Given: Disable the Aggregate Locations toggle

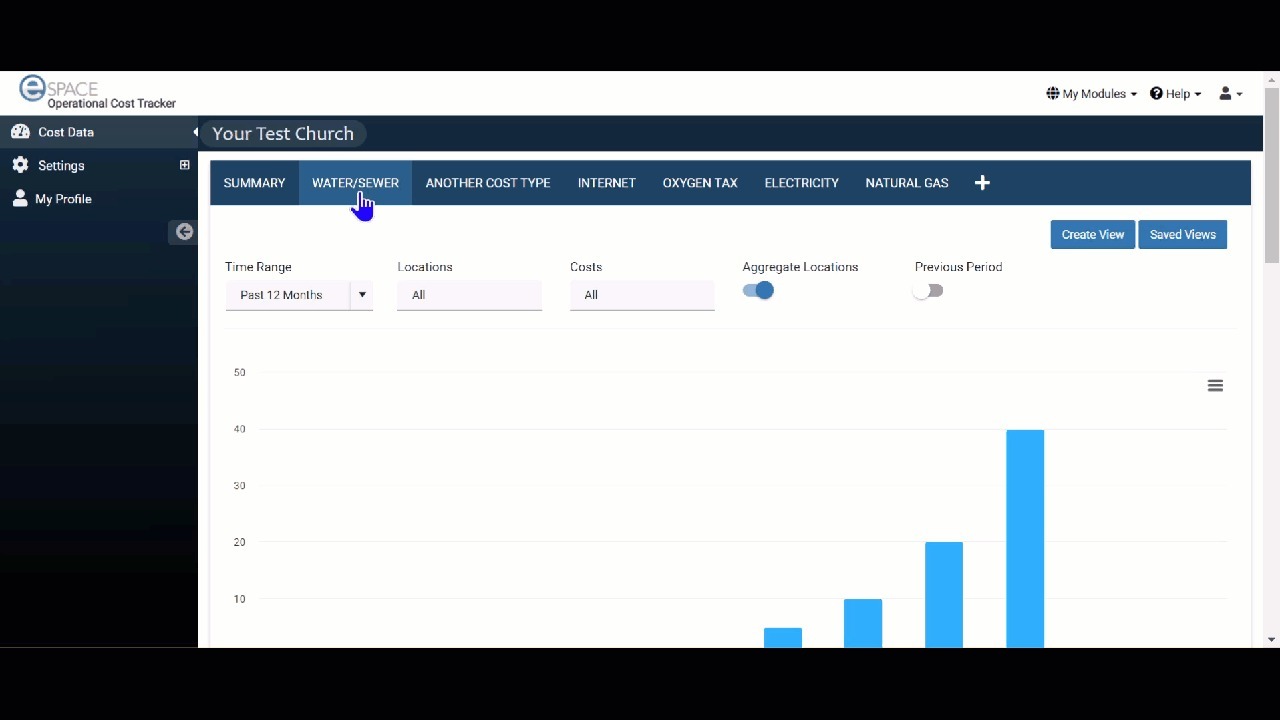Looking at the screenshot, I should point(758,291).
